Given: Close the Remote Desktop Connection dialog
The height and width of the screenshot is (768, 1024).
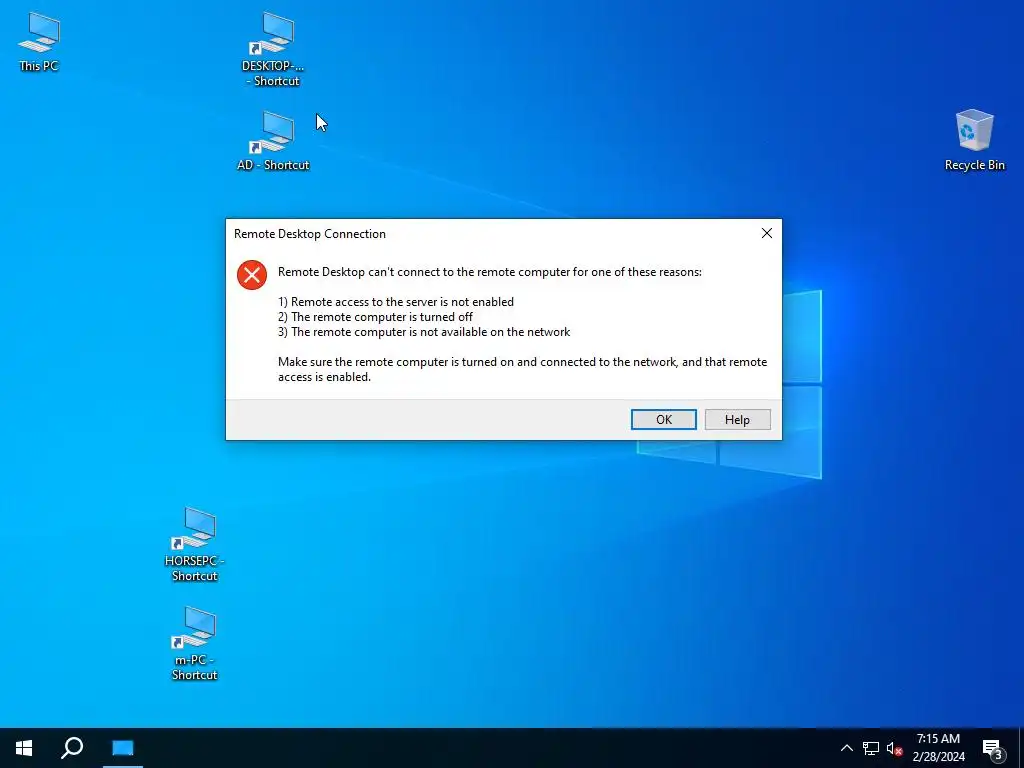Looking at the screenshot, I should [x=767, y=233].
